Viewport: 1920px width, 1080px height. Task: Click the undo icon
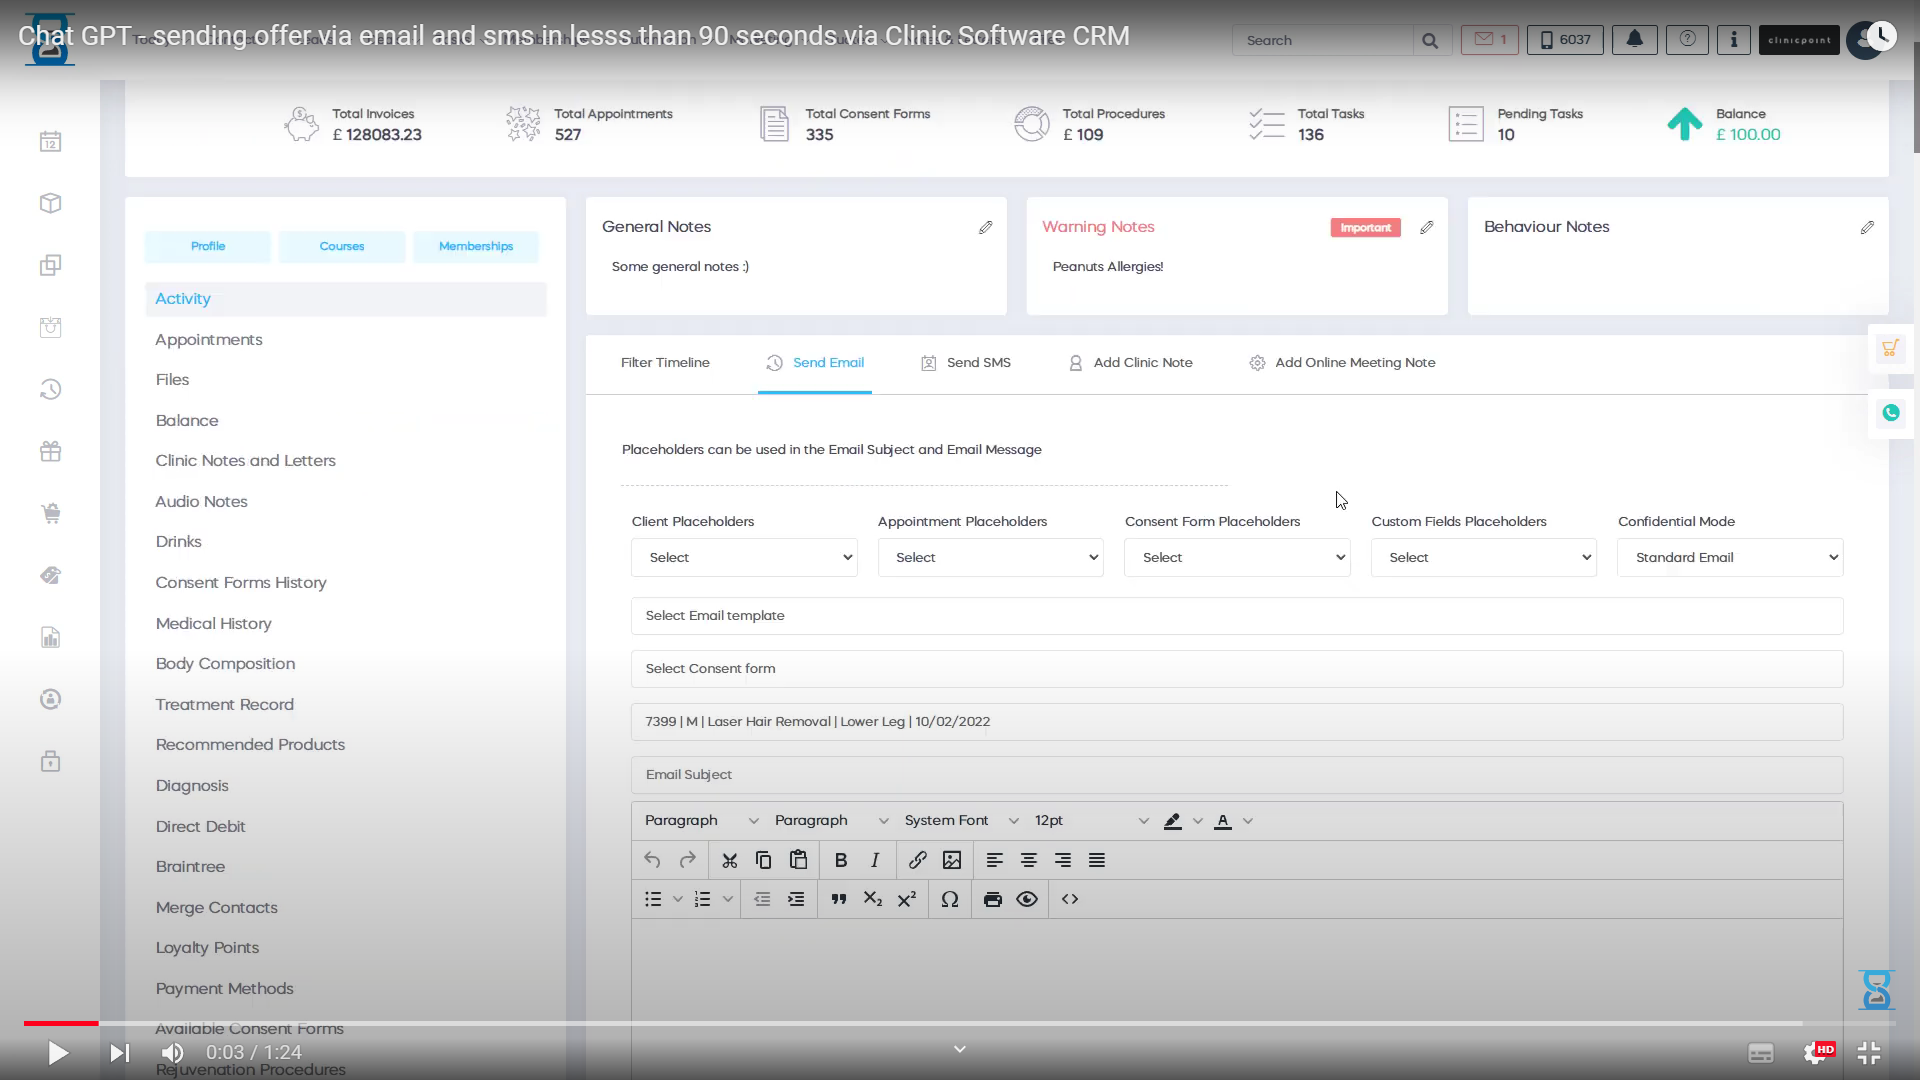653,860
